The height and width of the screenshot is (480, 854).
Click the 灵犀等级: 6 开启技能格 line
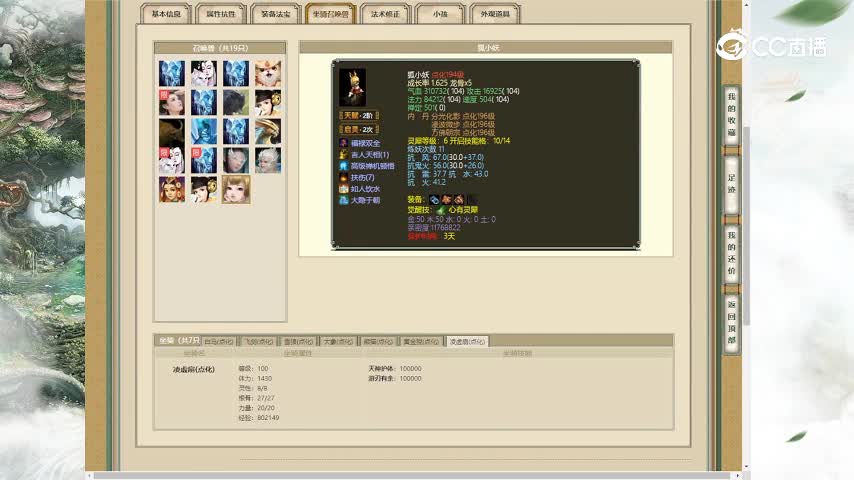[x=459, y=141]
